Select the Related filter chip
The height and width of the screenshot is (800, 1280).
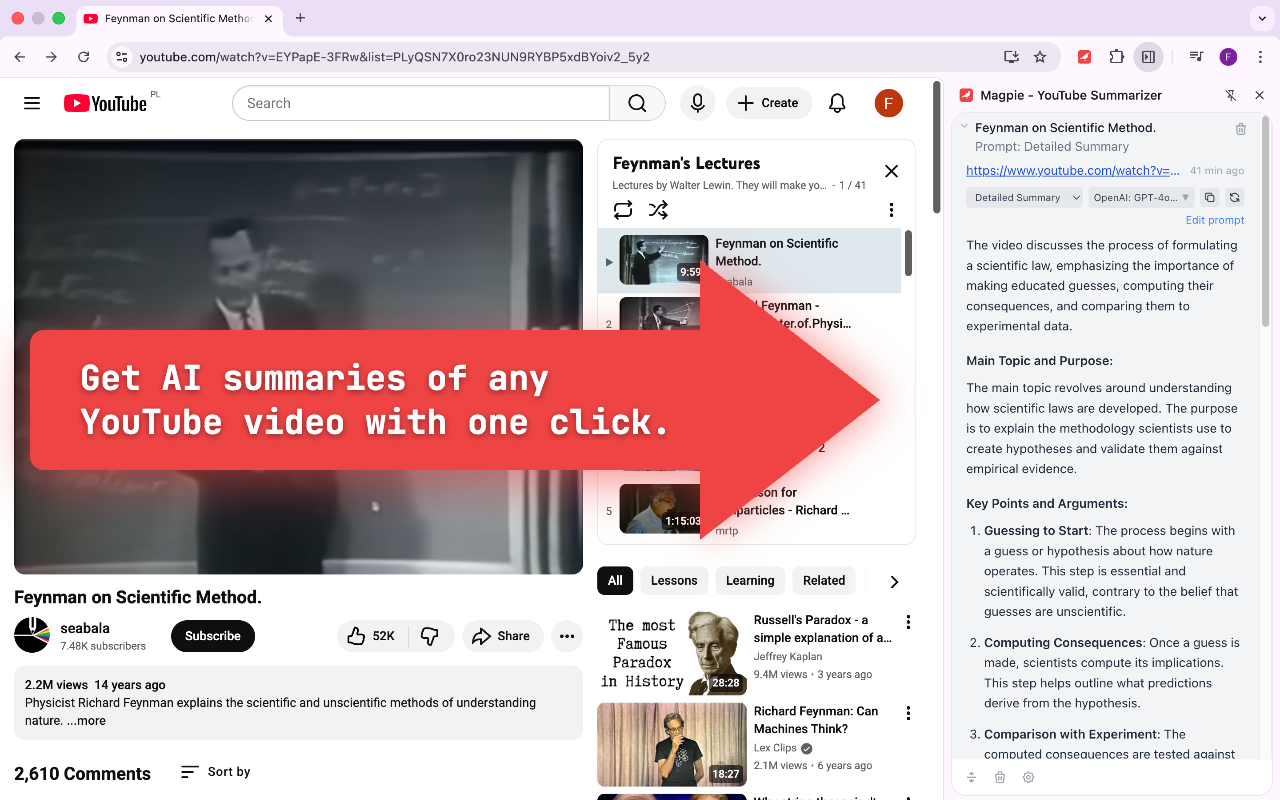point(824,580)
